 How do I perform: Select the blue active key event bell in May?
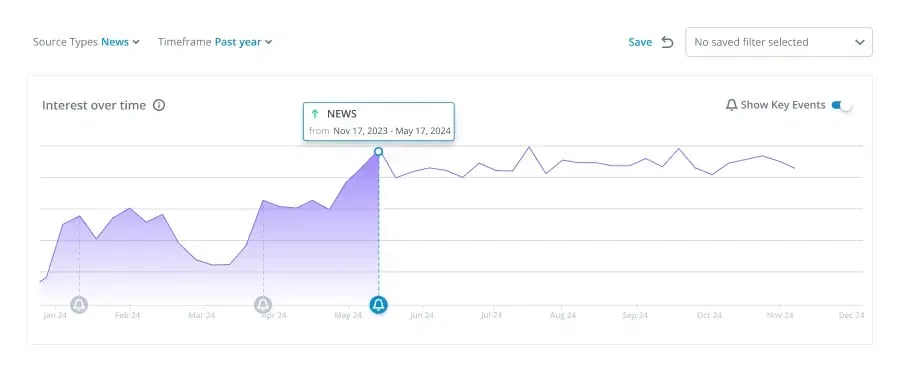(x=378, y=304)
